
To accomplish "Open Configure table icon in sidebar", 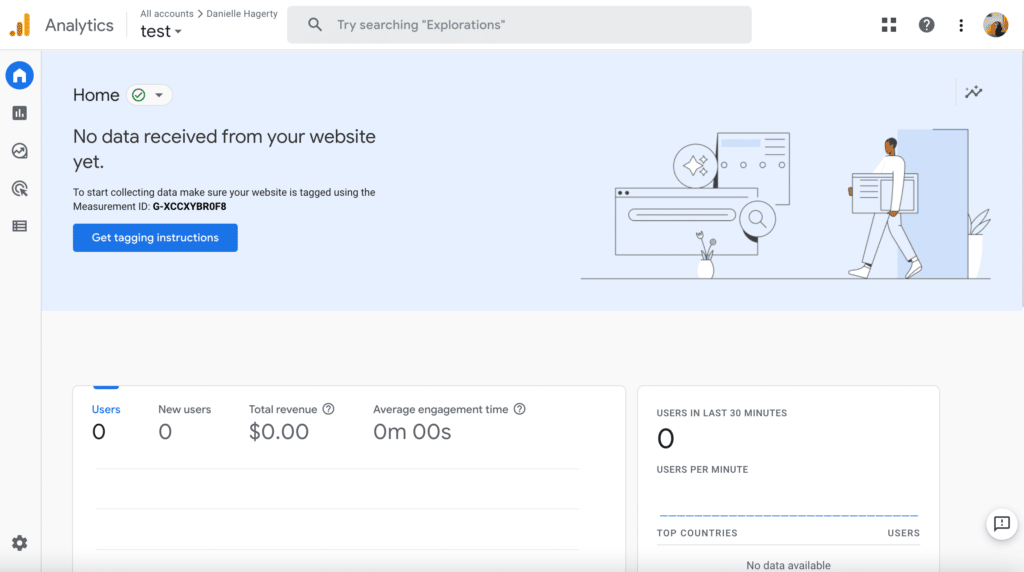I will [20, 226].
